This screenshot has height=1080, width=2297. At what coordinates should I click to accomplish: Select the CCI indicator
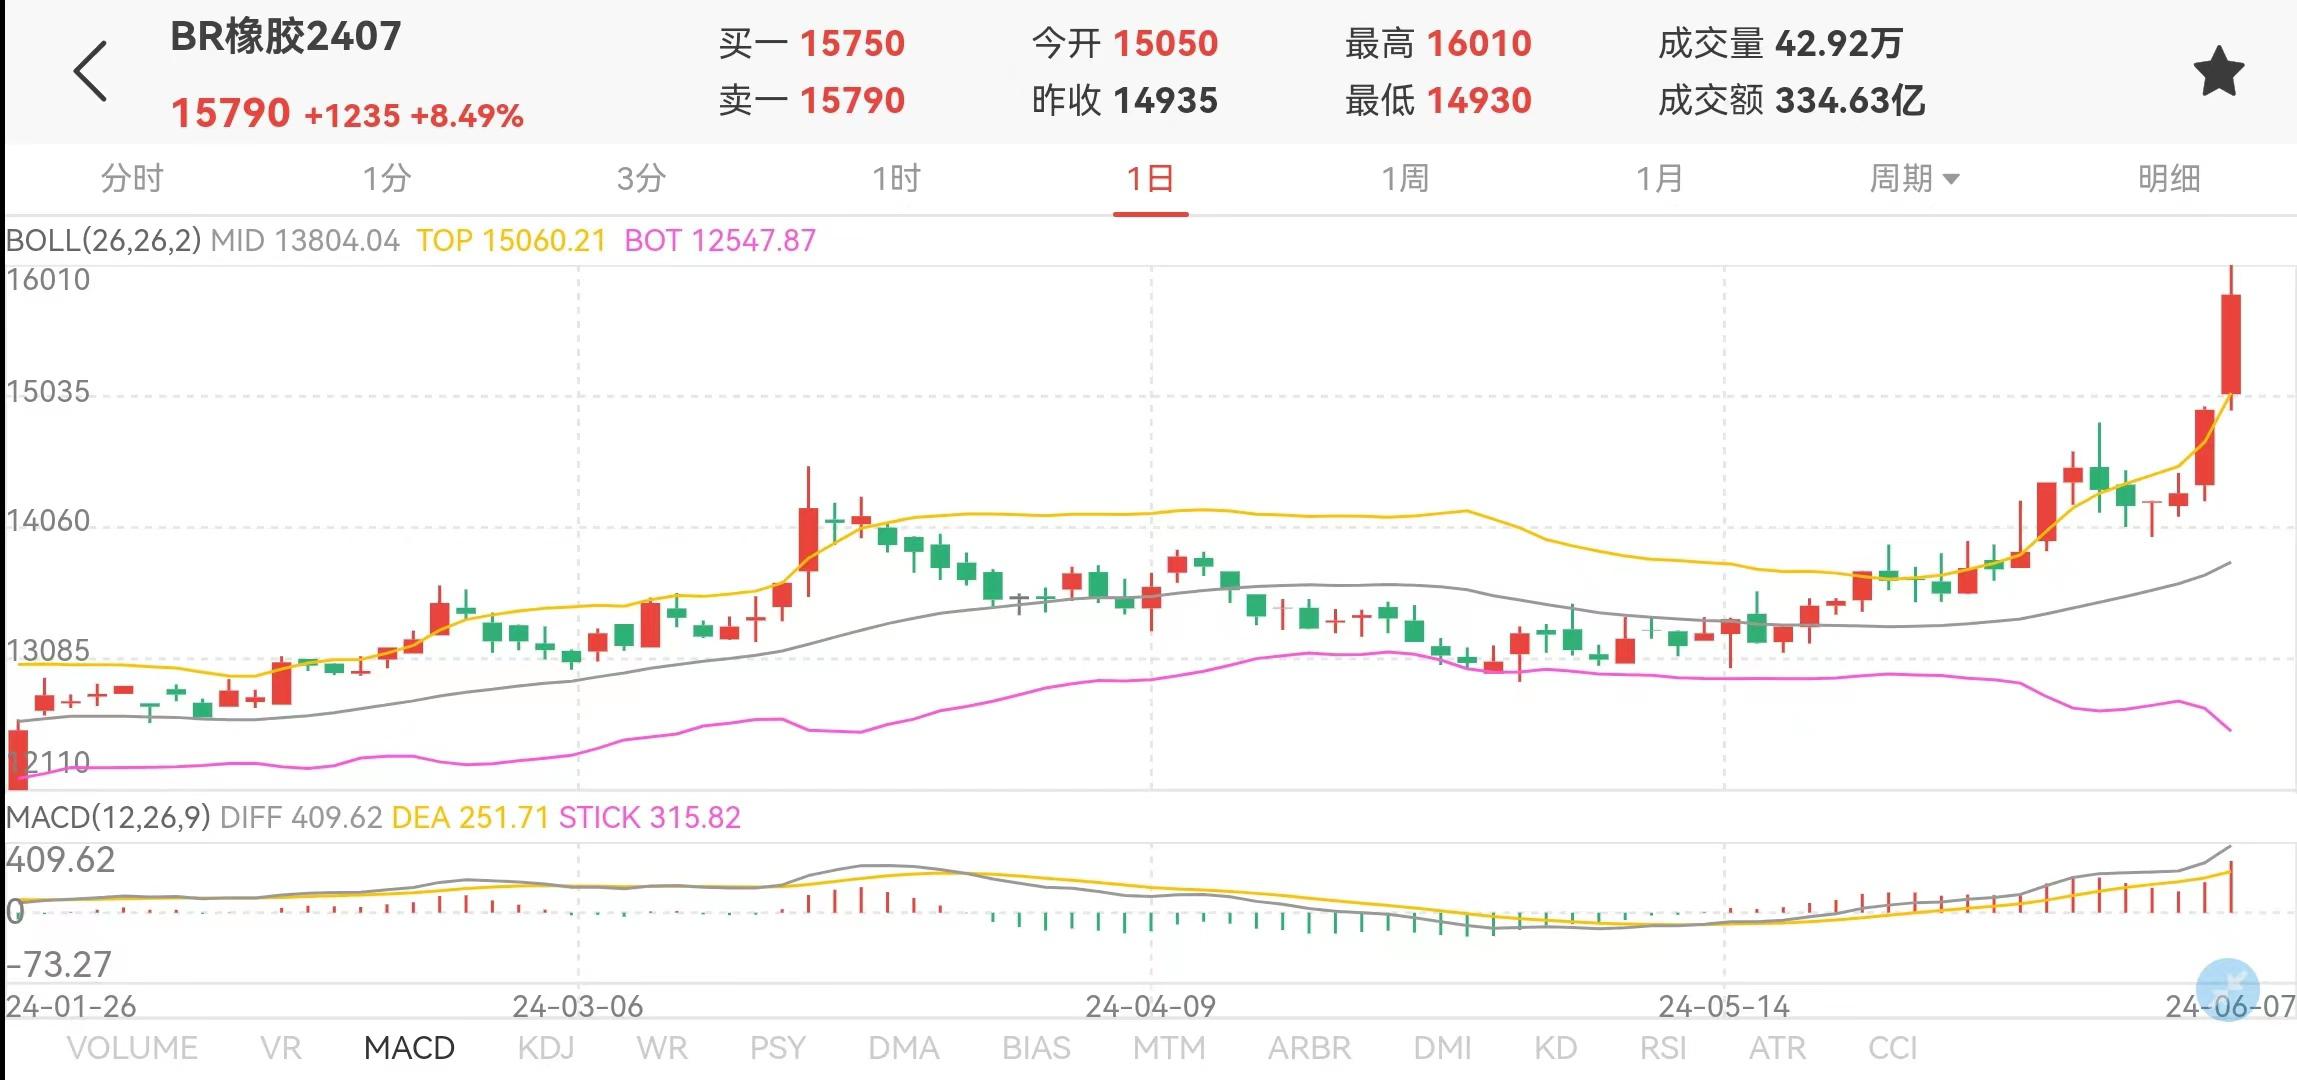tap(1892, 1048)
